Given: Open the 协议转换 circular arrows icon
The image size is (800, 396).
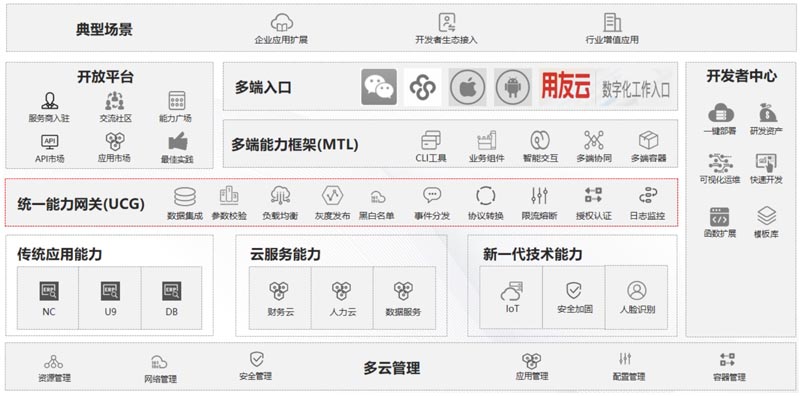Looking at the screenshot, I should pos(486,196).
